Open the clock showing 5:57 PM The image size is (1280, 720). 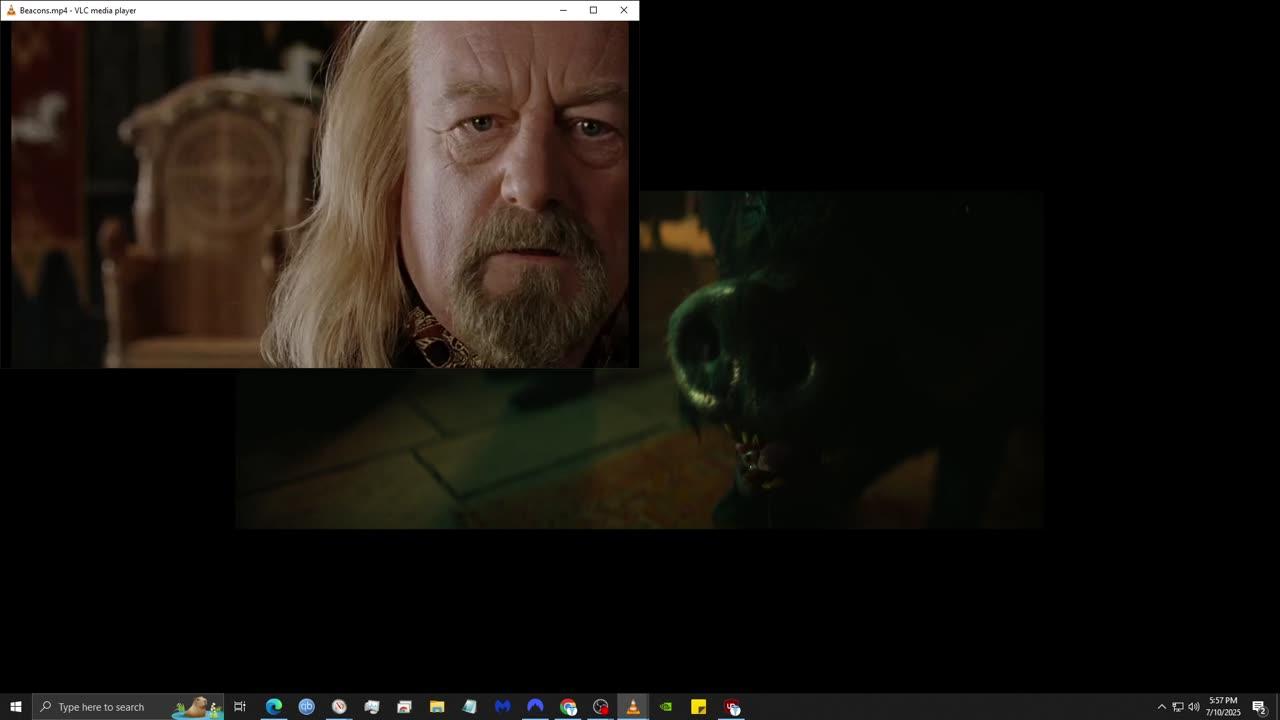[1223, 707]
